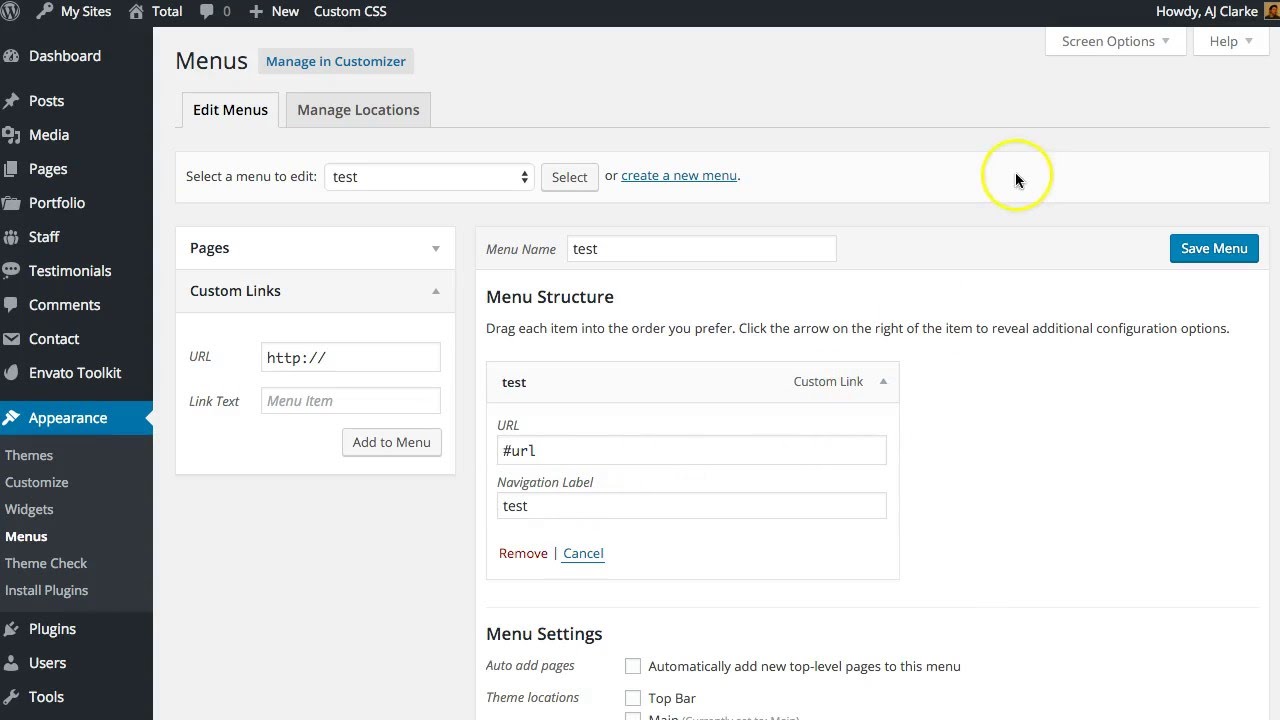Expand the Pages accordion panel
The height and width of the screenshot is (720, 1280).
(315, 248)
